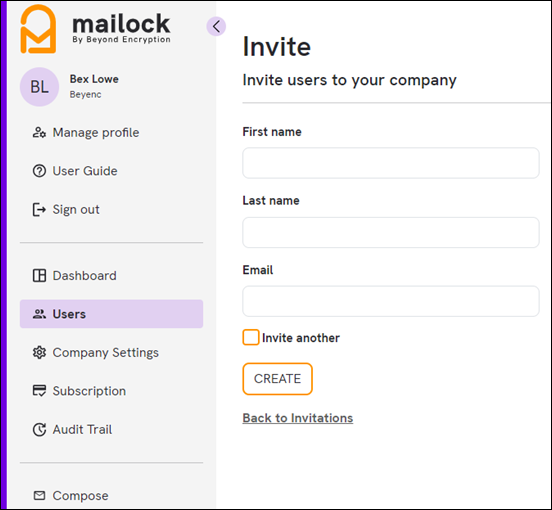Collapse sidebar with the chevron button
This screenshot has height=510, width=552.
pyautogui.click(x=216, y=26)
